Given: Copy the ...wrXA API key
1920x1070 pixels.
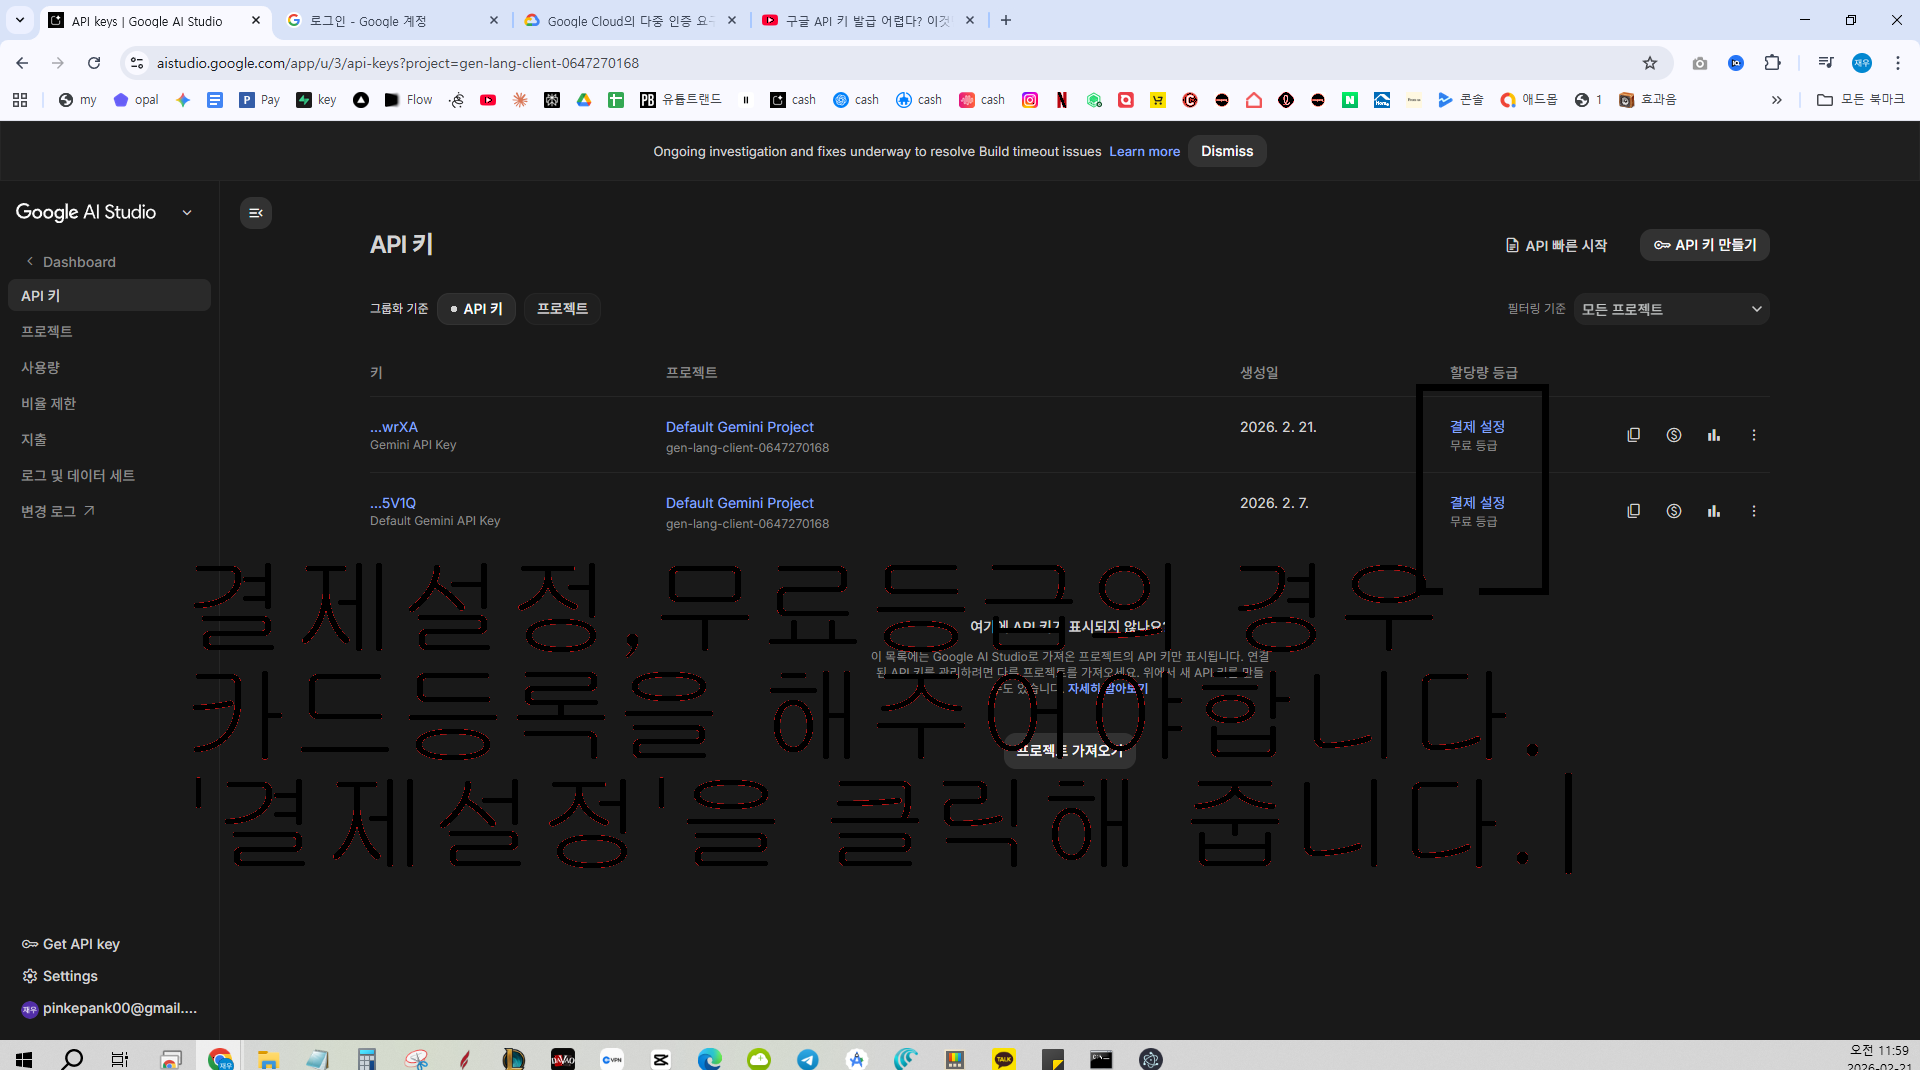Looking at the screenshot, I should point(1633,435).
